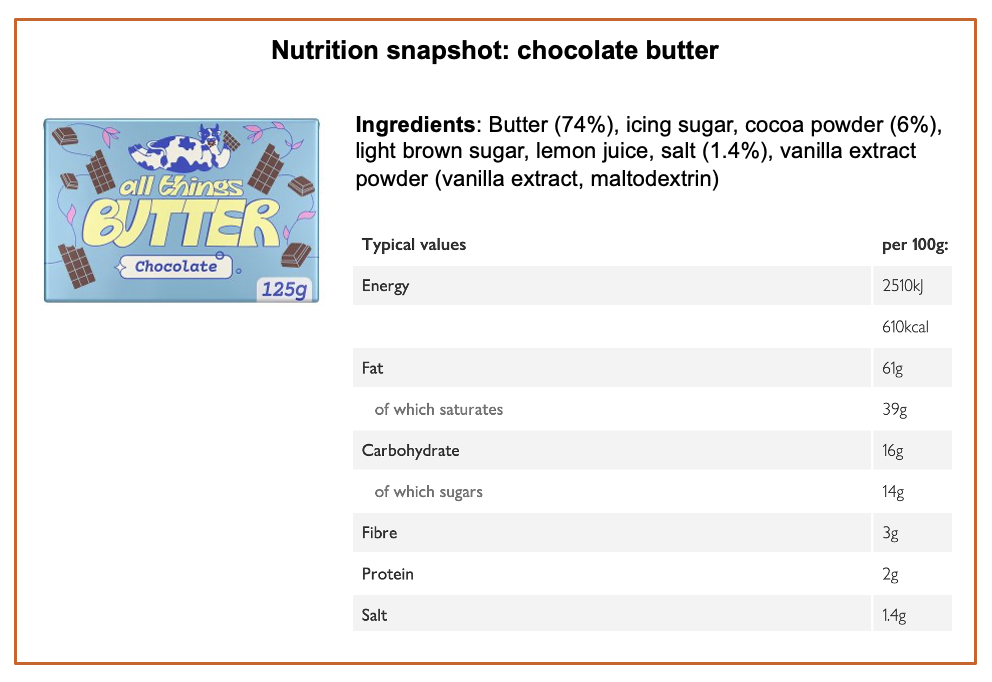992x682 pixels.
Task: Click the 1.4g salt value
Action: pos(894,615)
